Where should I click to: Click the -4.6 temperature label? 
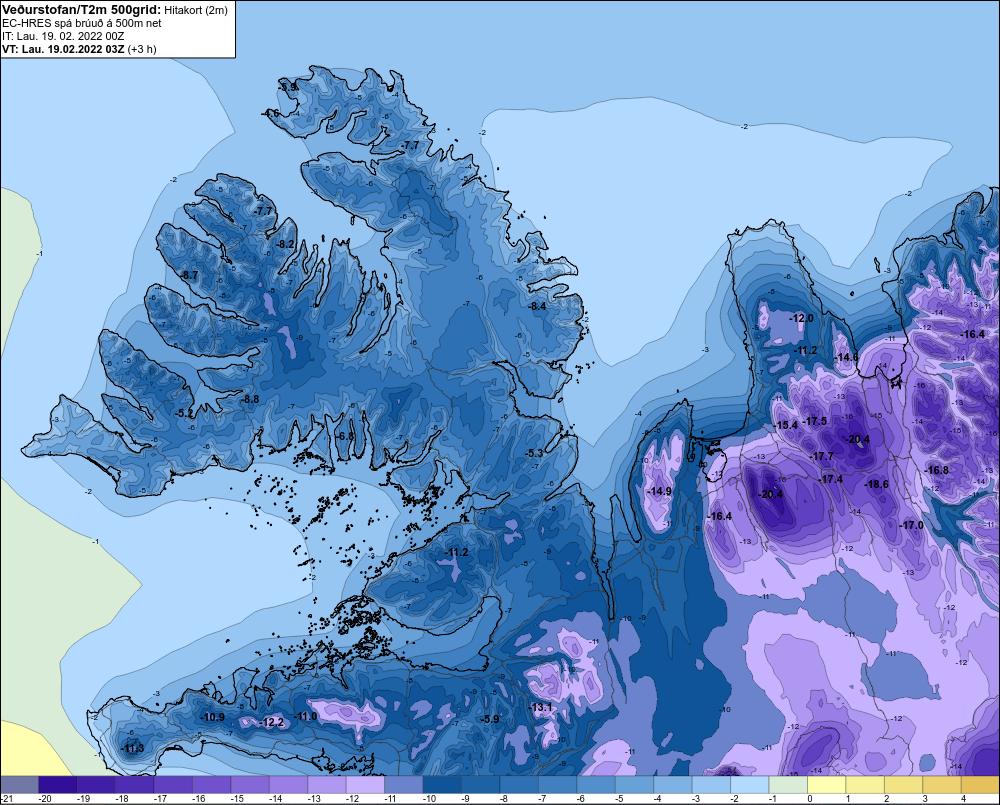pyautogui.click(x=270, y=113)
